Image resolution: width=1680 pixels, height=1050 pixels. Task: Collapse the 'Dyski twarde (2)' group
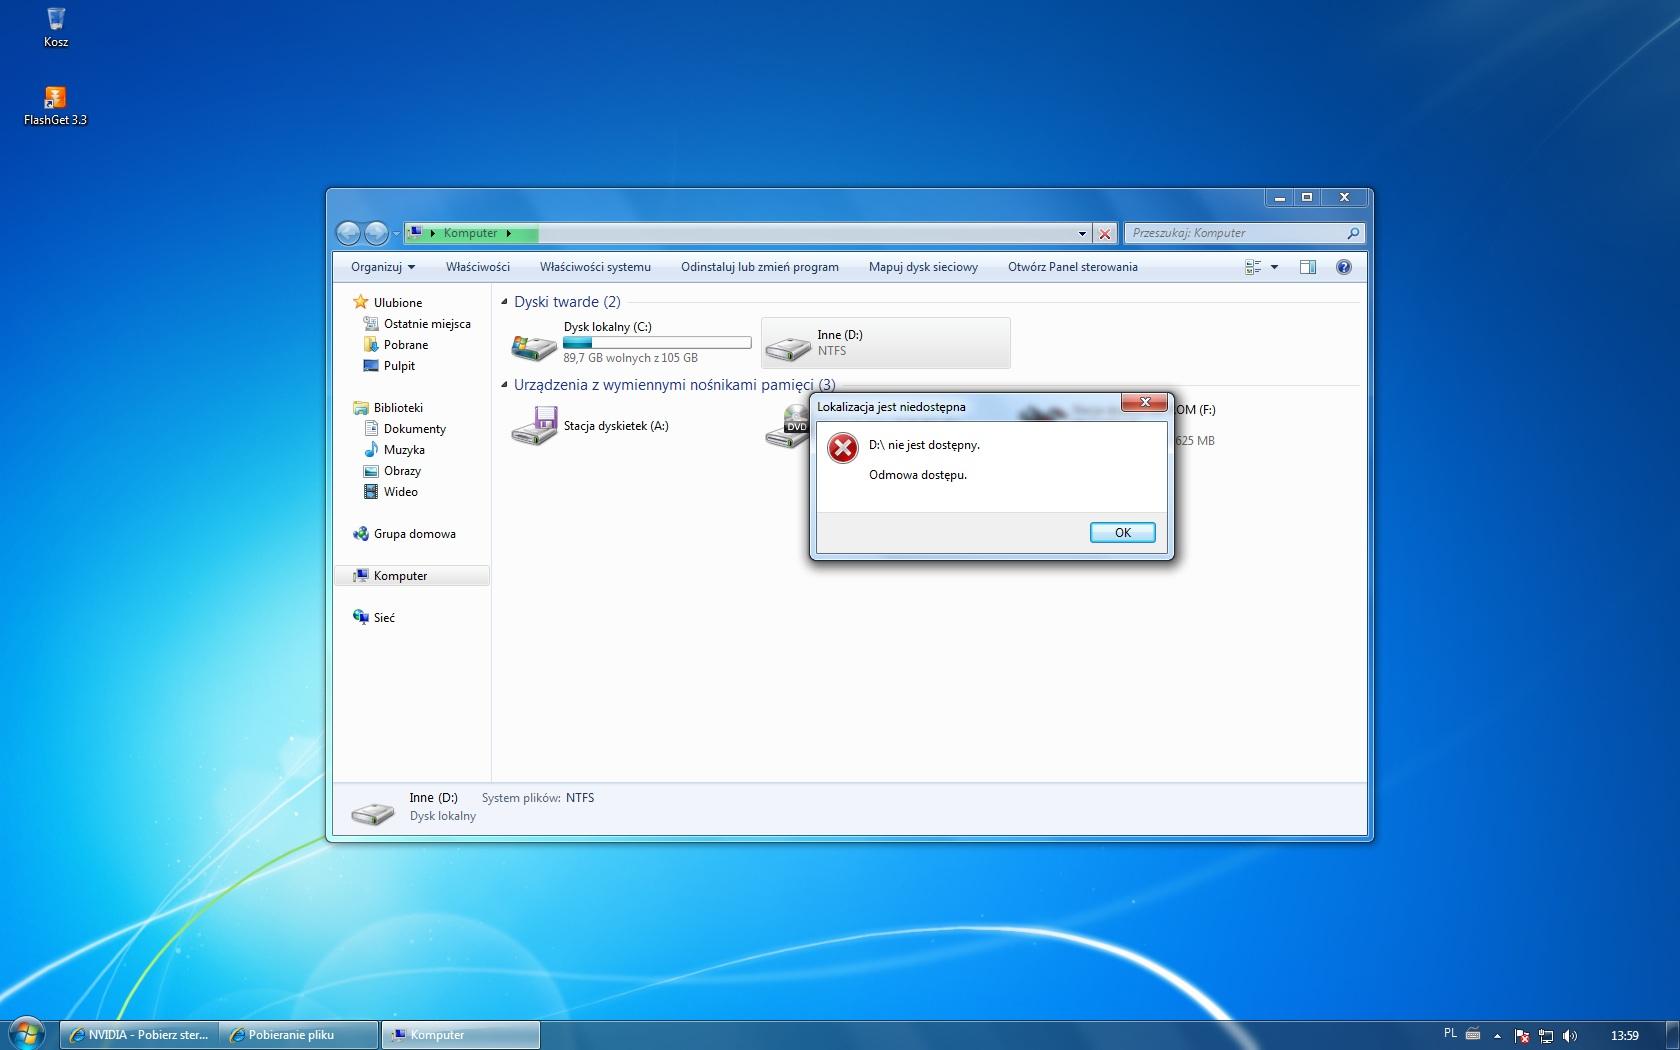coord(504,302)
